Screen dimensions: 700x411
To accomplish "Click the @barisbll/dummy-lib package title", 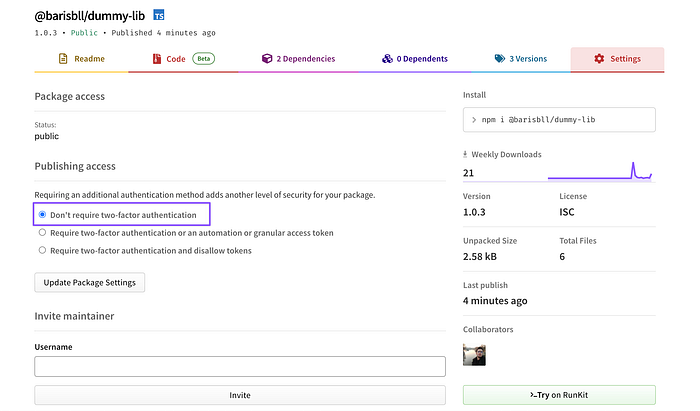I will 90,16.
